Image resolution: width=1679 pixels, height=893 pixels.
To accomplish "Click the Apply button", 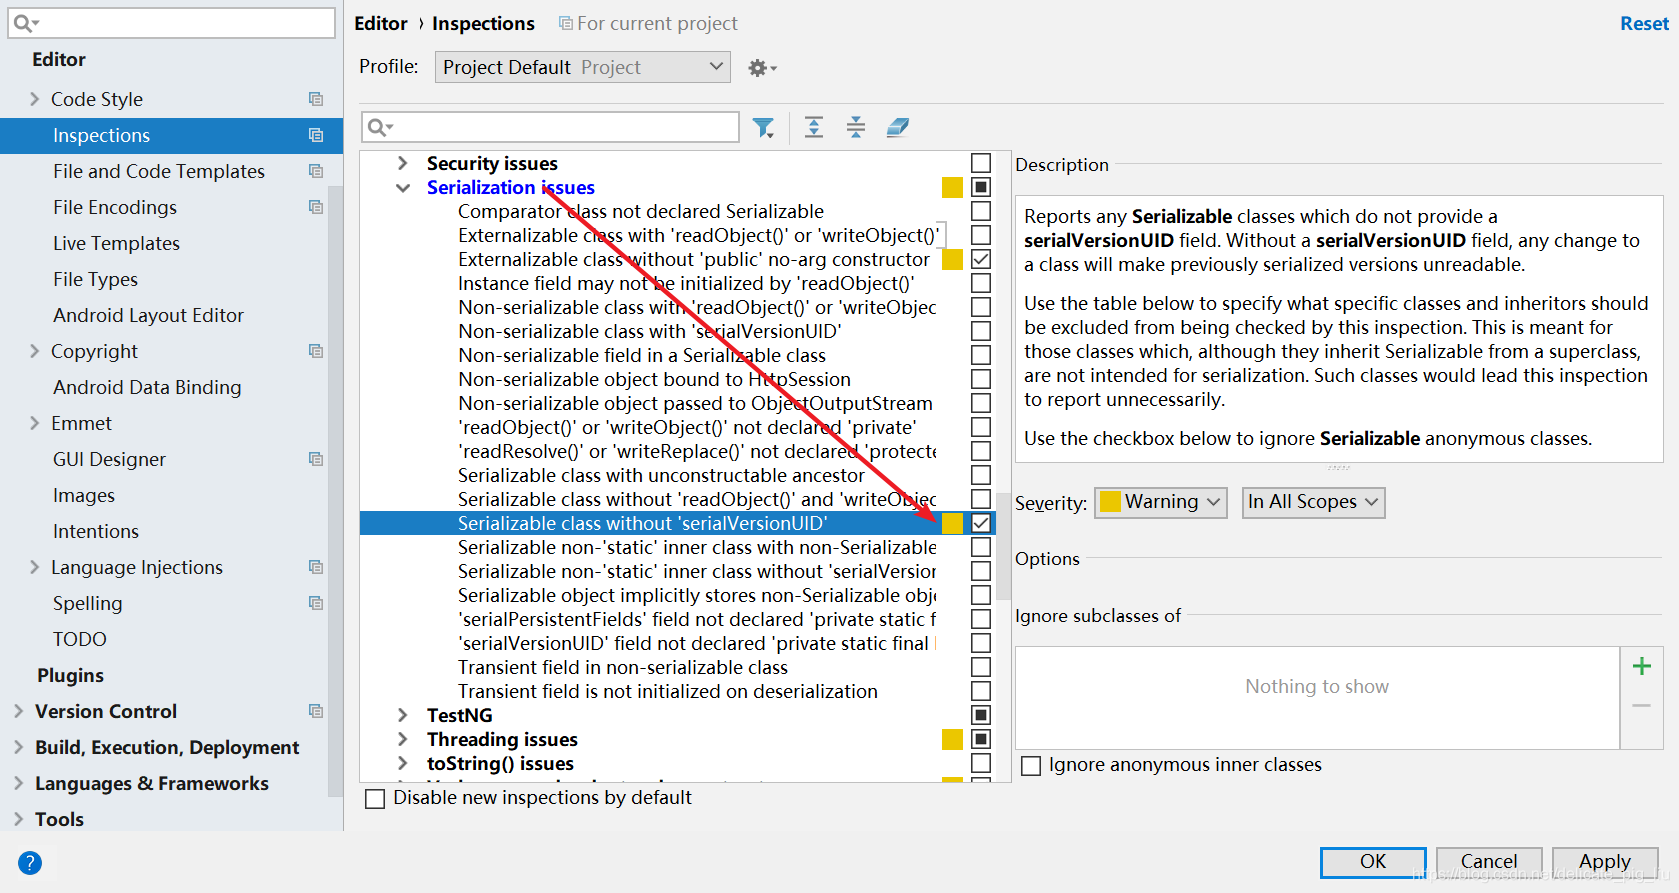I will (x=1605, y=862).
